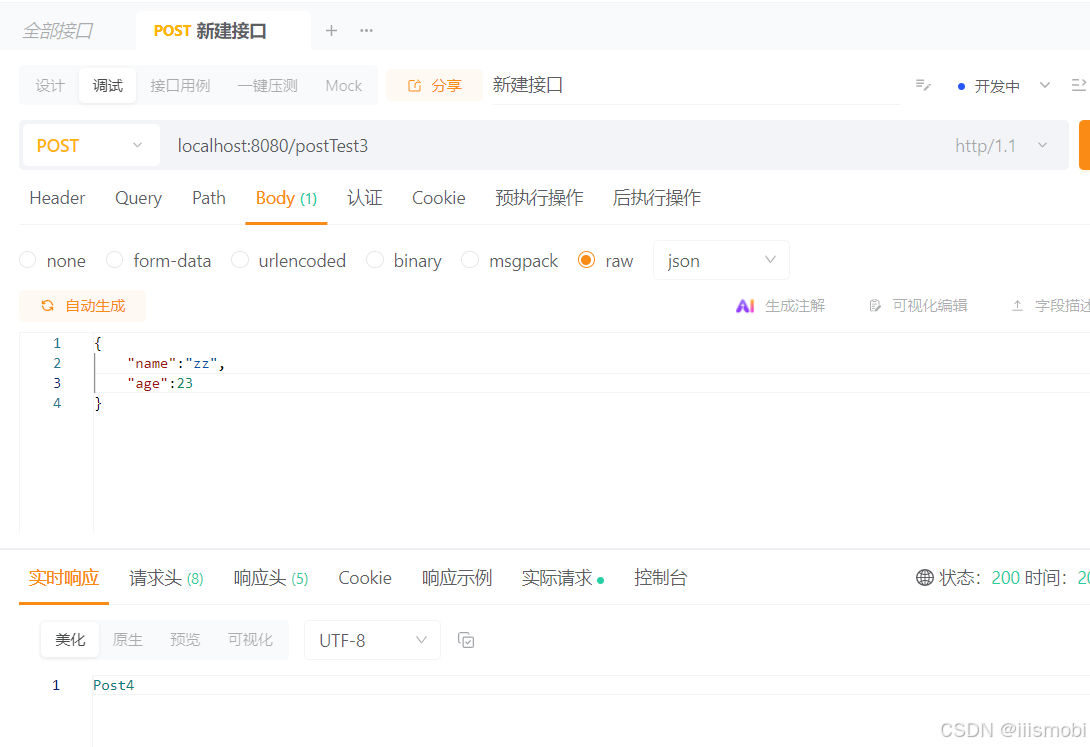The height and width of the screenshot is (747, 1090).
Task: Open the Query request tab
Action: click(x=138, y=198)
